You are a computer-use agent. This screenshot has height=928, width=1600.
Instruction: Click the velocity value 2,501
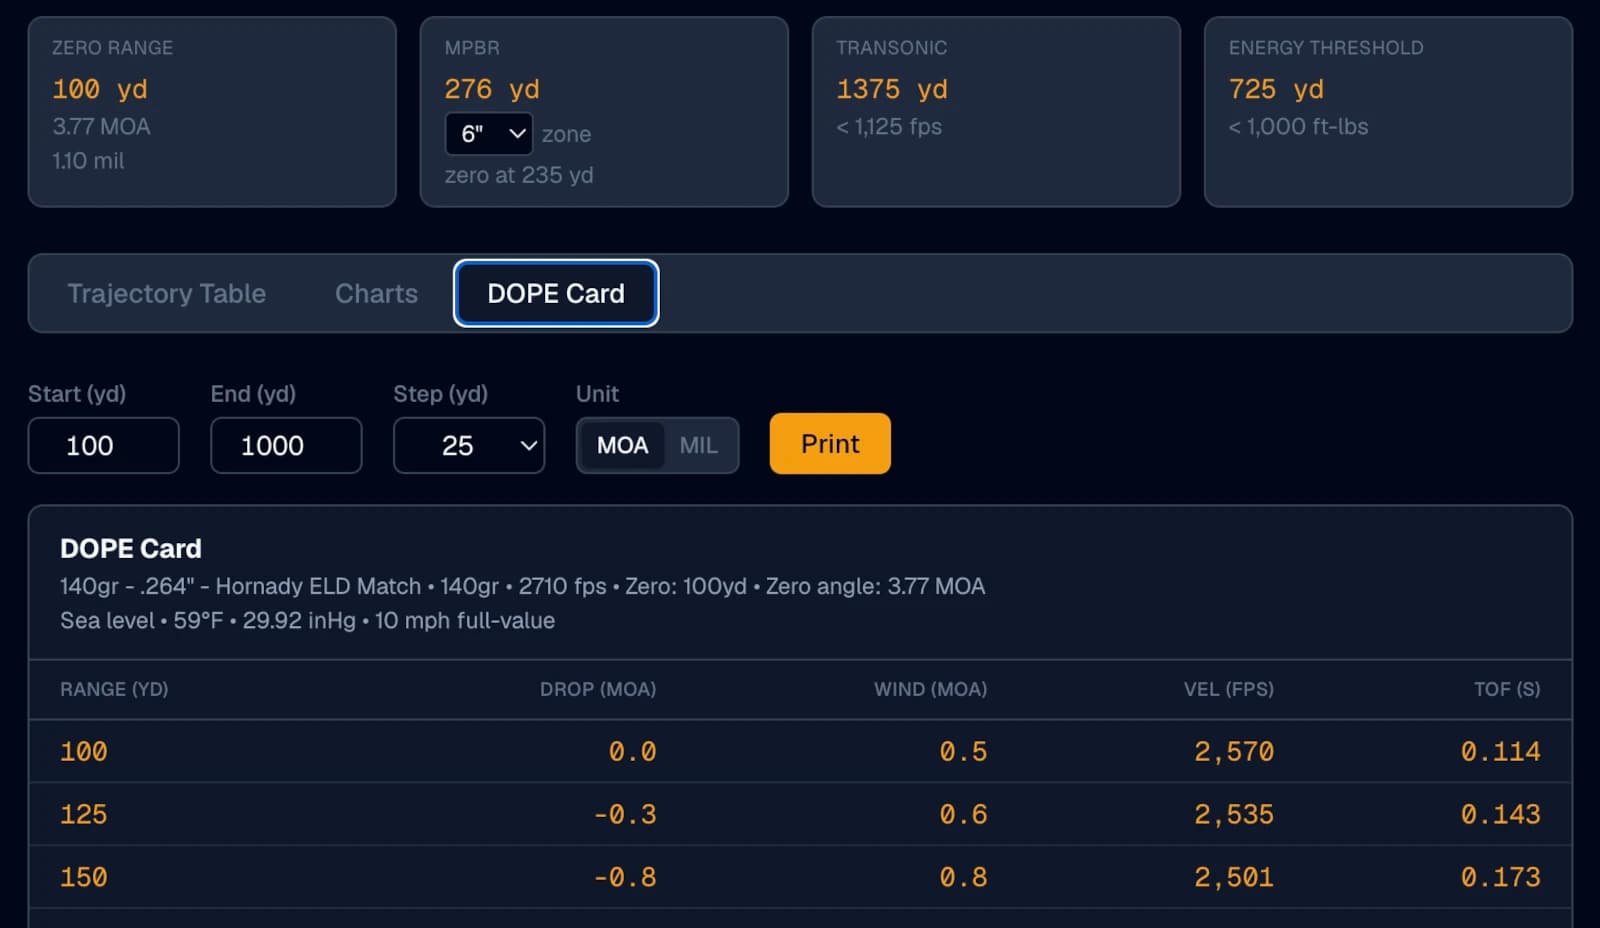tap(1234, 878)
